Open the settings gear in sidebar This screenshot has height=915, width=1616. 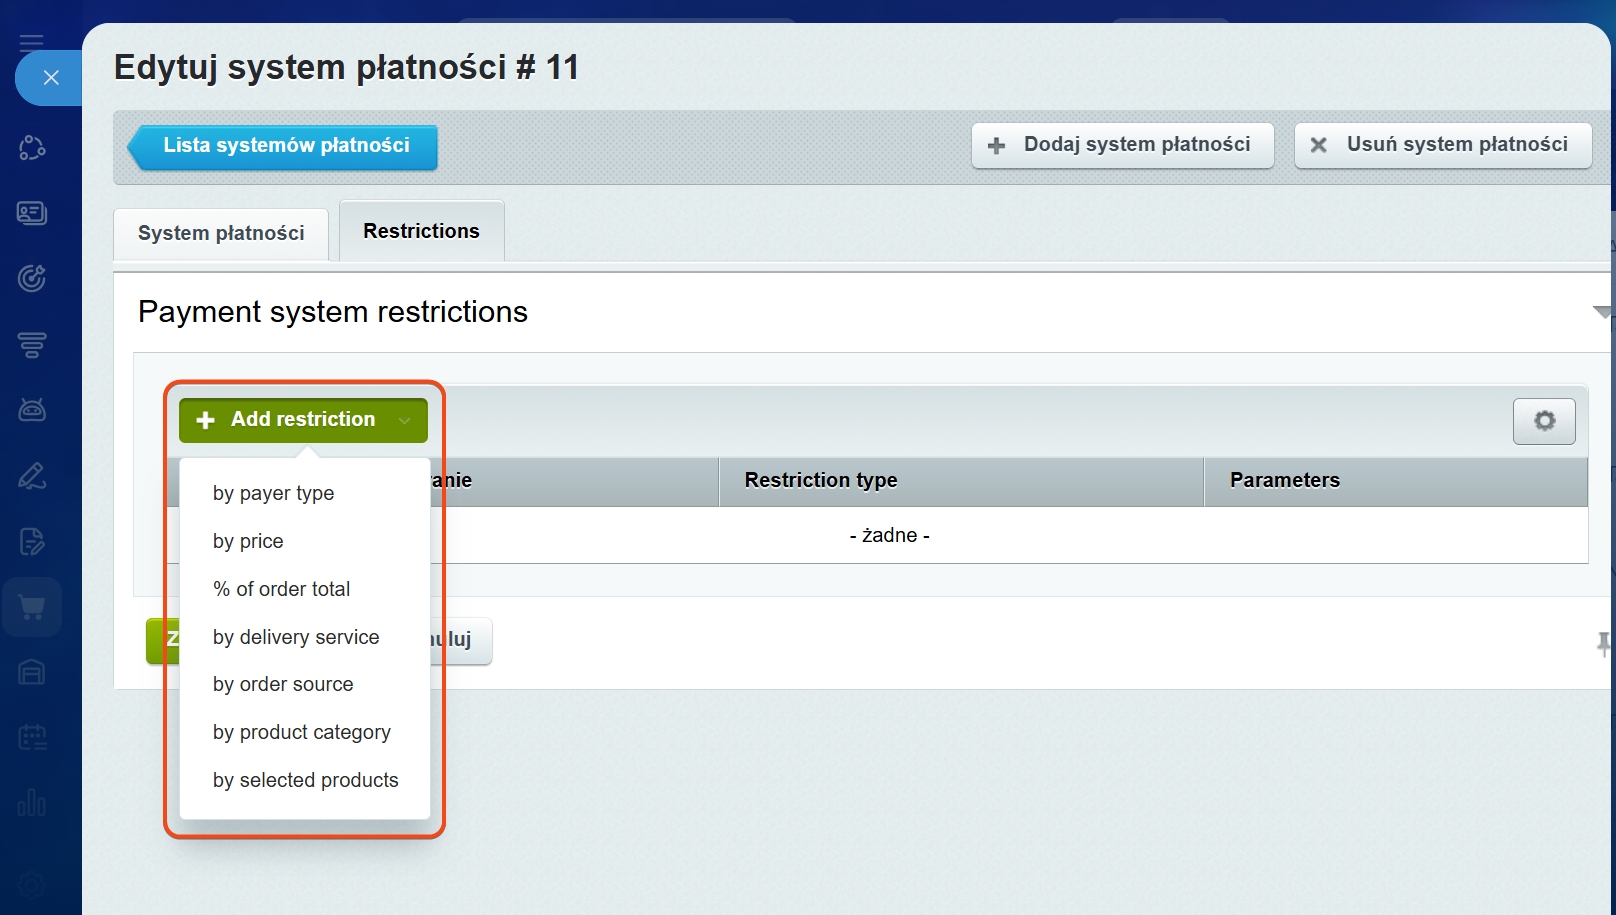[x=32, y=885]
